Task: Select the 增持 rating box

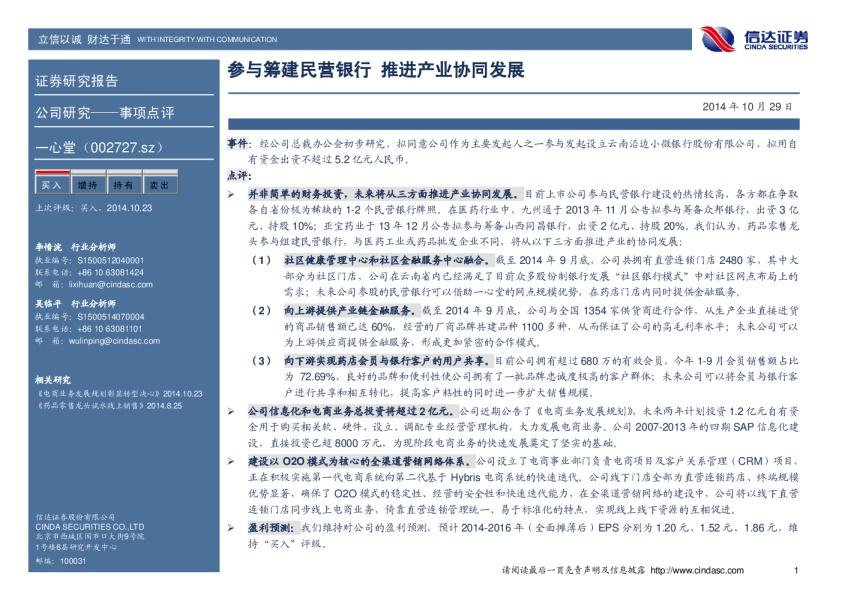Action: click(x=87, y=185)
